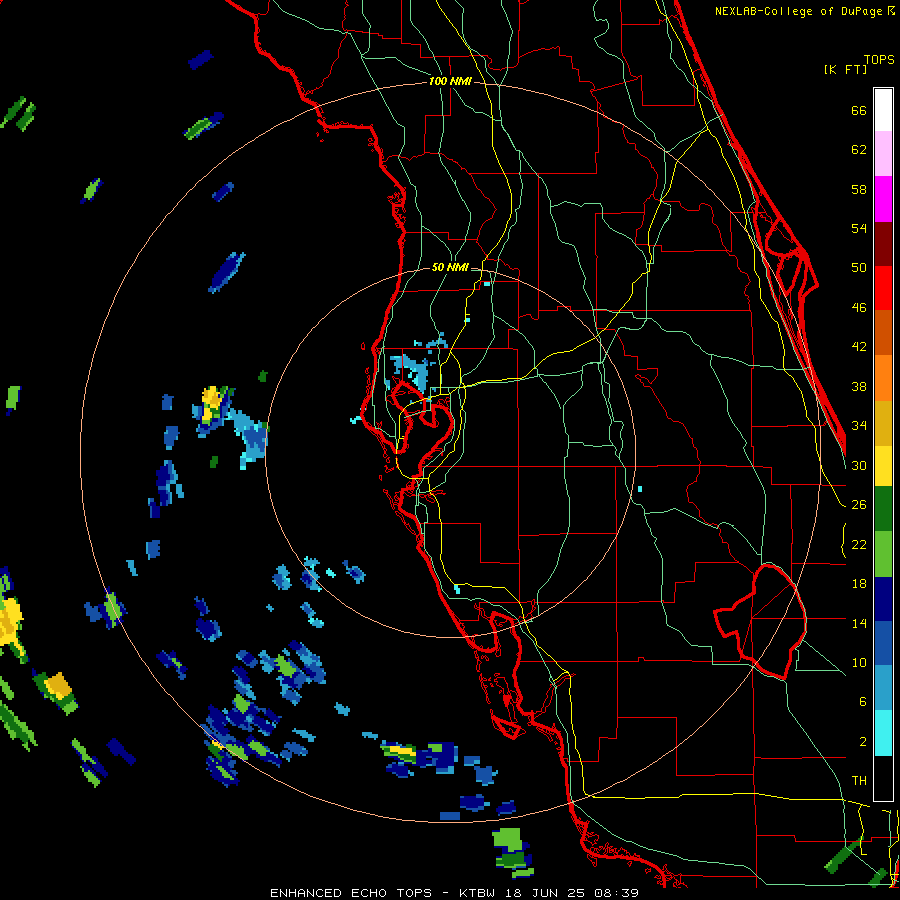Pick the navy blue legend swatch
Screen dimensions: 900x900
[x=883, y=599]
